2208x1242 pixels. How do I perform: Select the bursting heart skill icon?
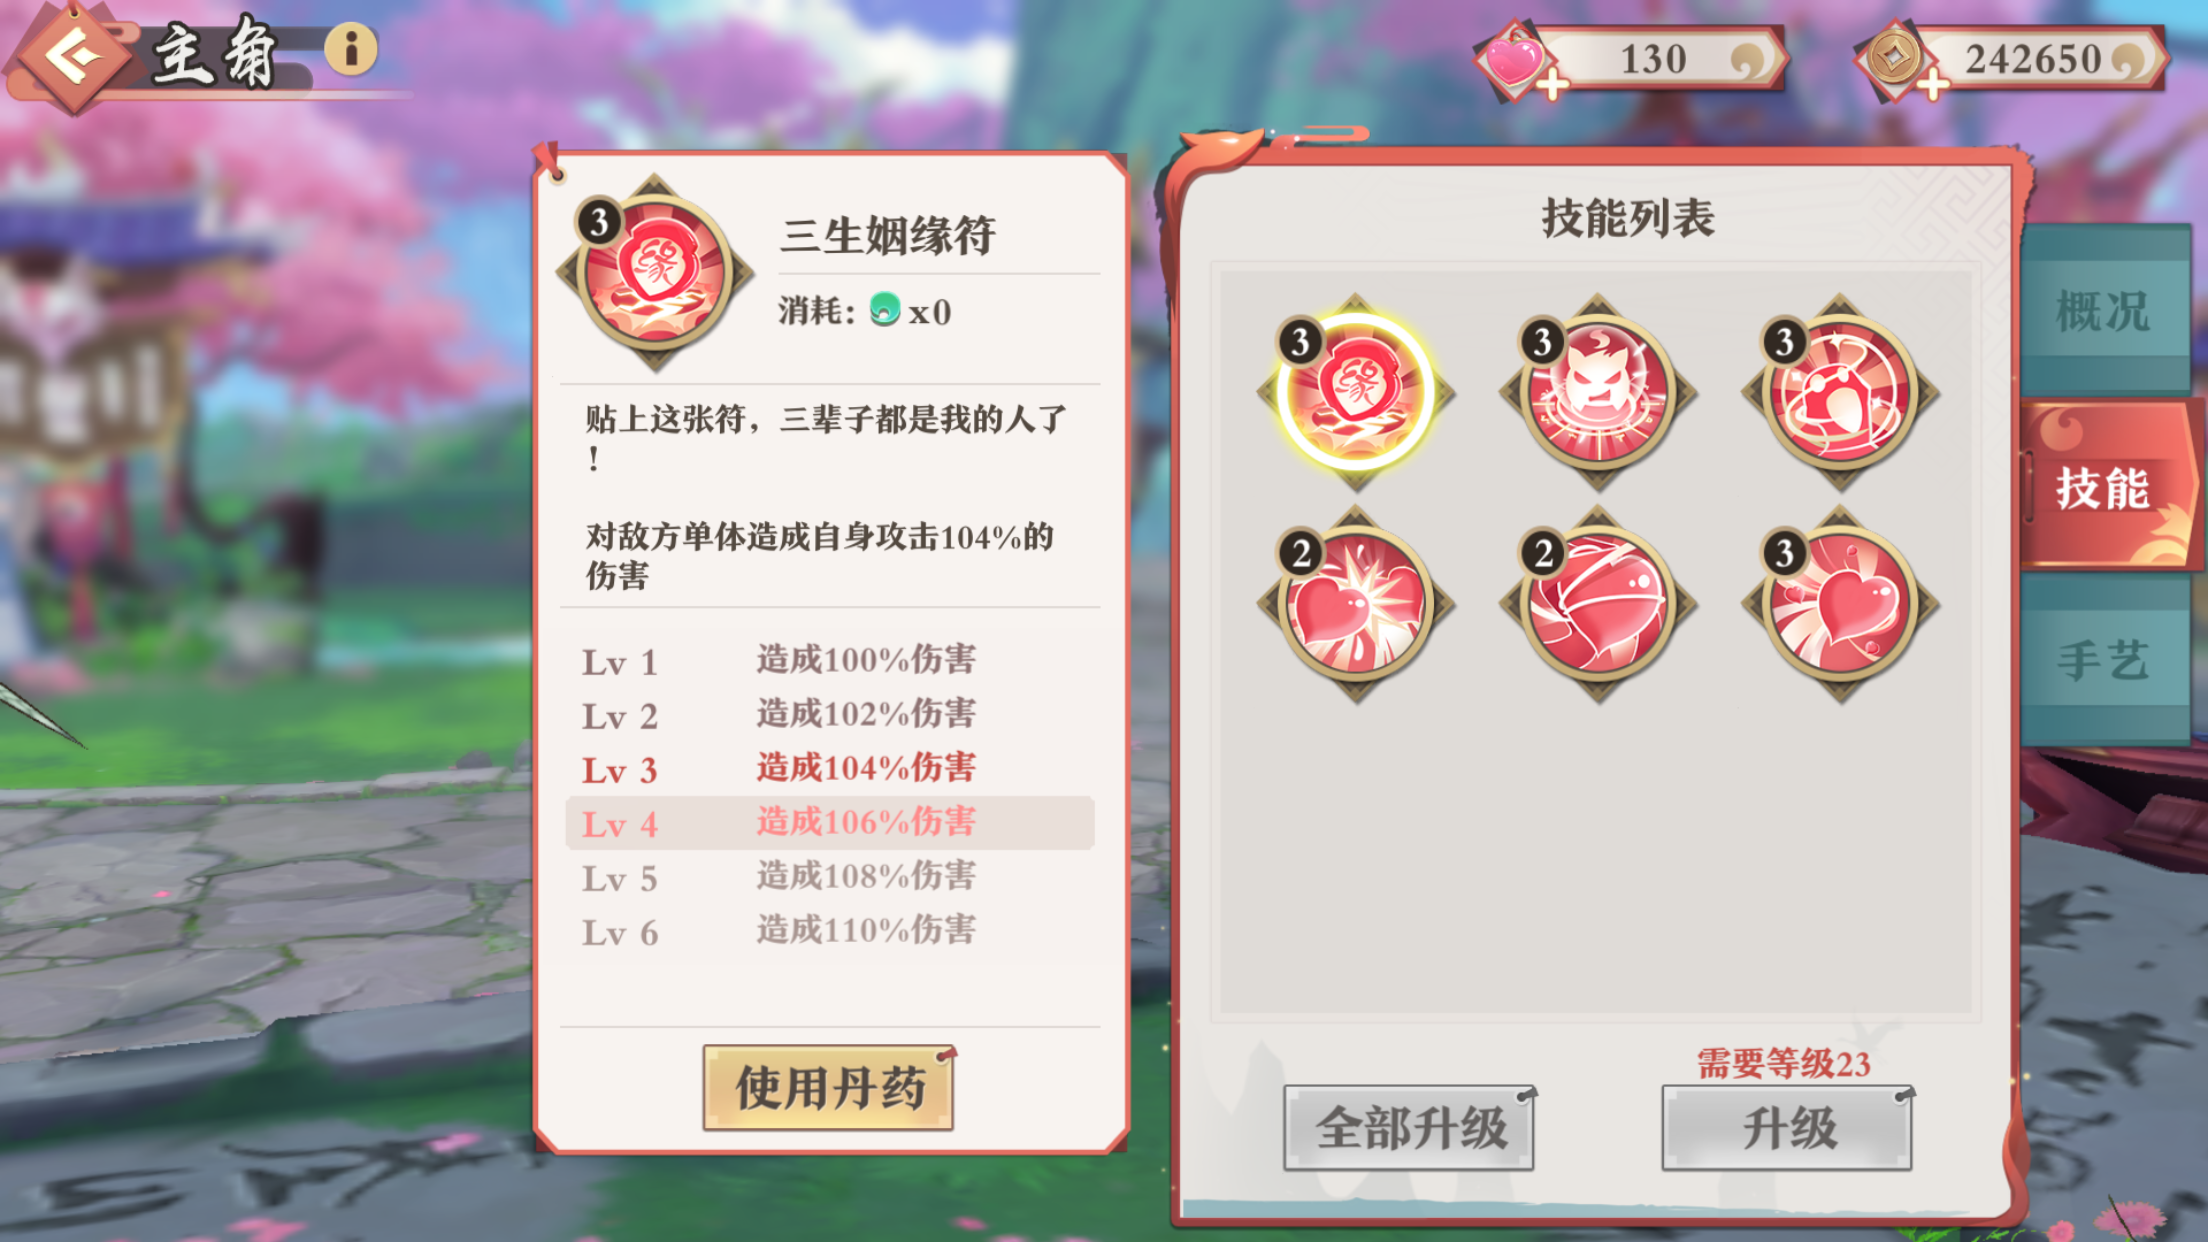click(x=1355, y=604)
